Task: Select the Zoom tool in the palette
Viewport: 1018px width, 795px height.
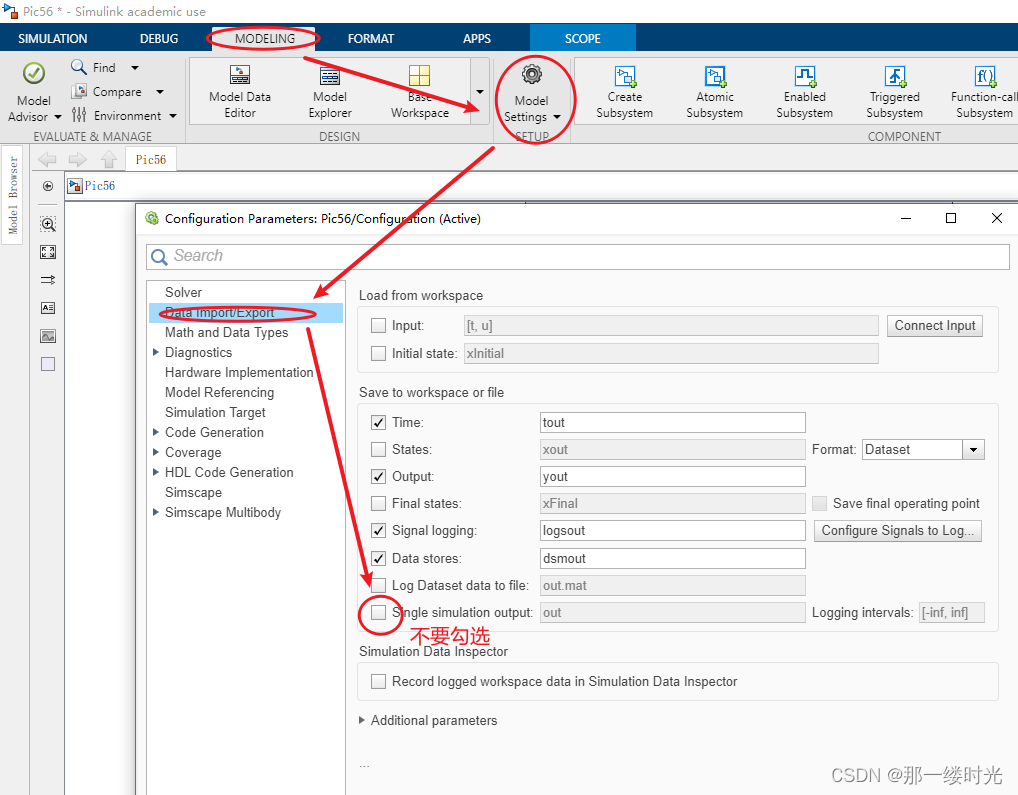Action: click(48, 225)
